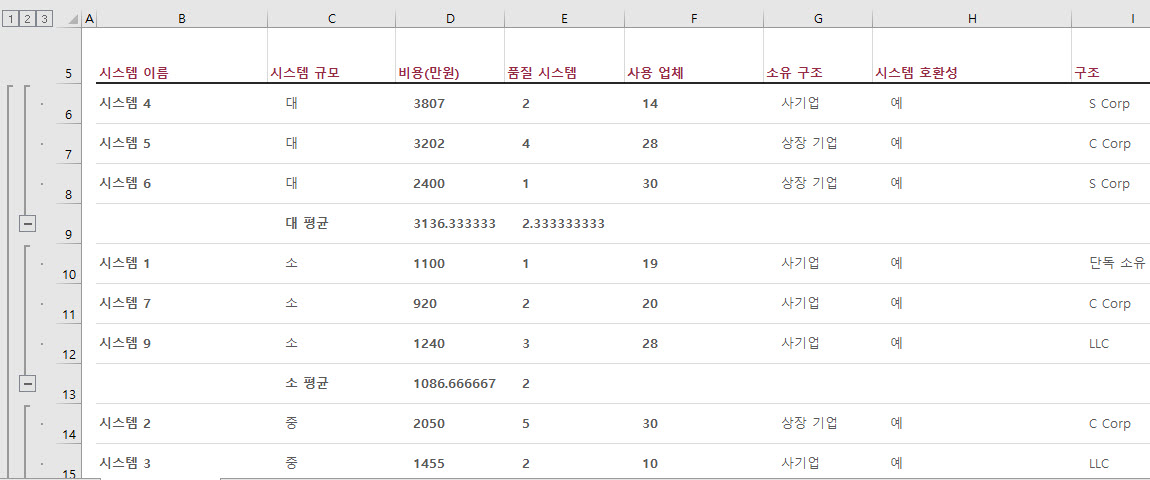Select row 9 header
This screenshot has height=480, width=1150.
pos(70,224)
